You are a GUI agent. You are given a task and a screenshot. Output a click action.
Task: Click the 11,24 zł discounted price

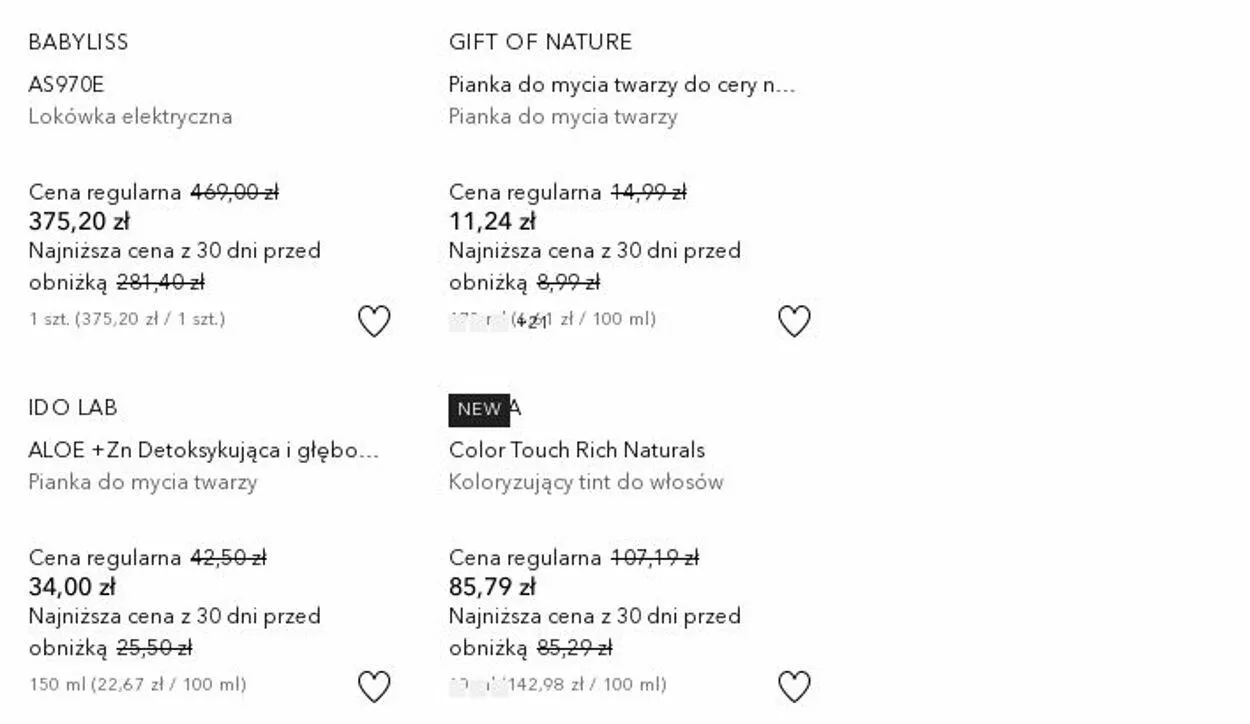492,221
